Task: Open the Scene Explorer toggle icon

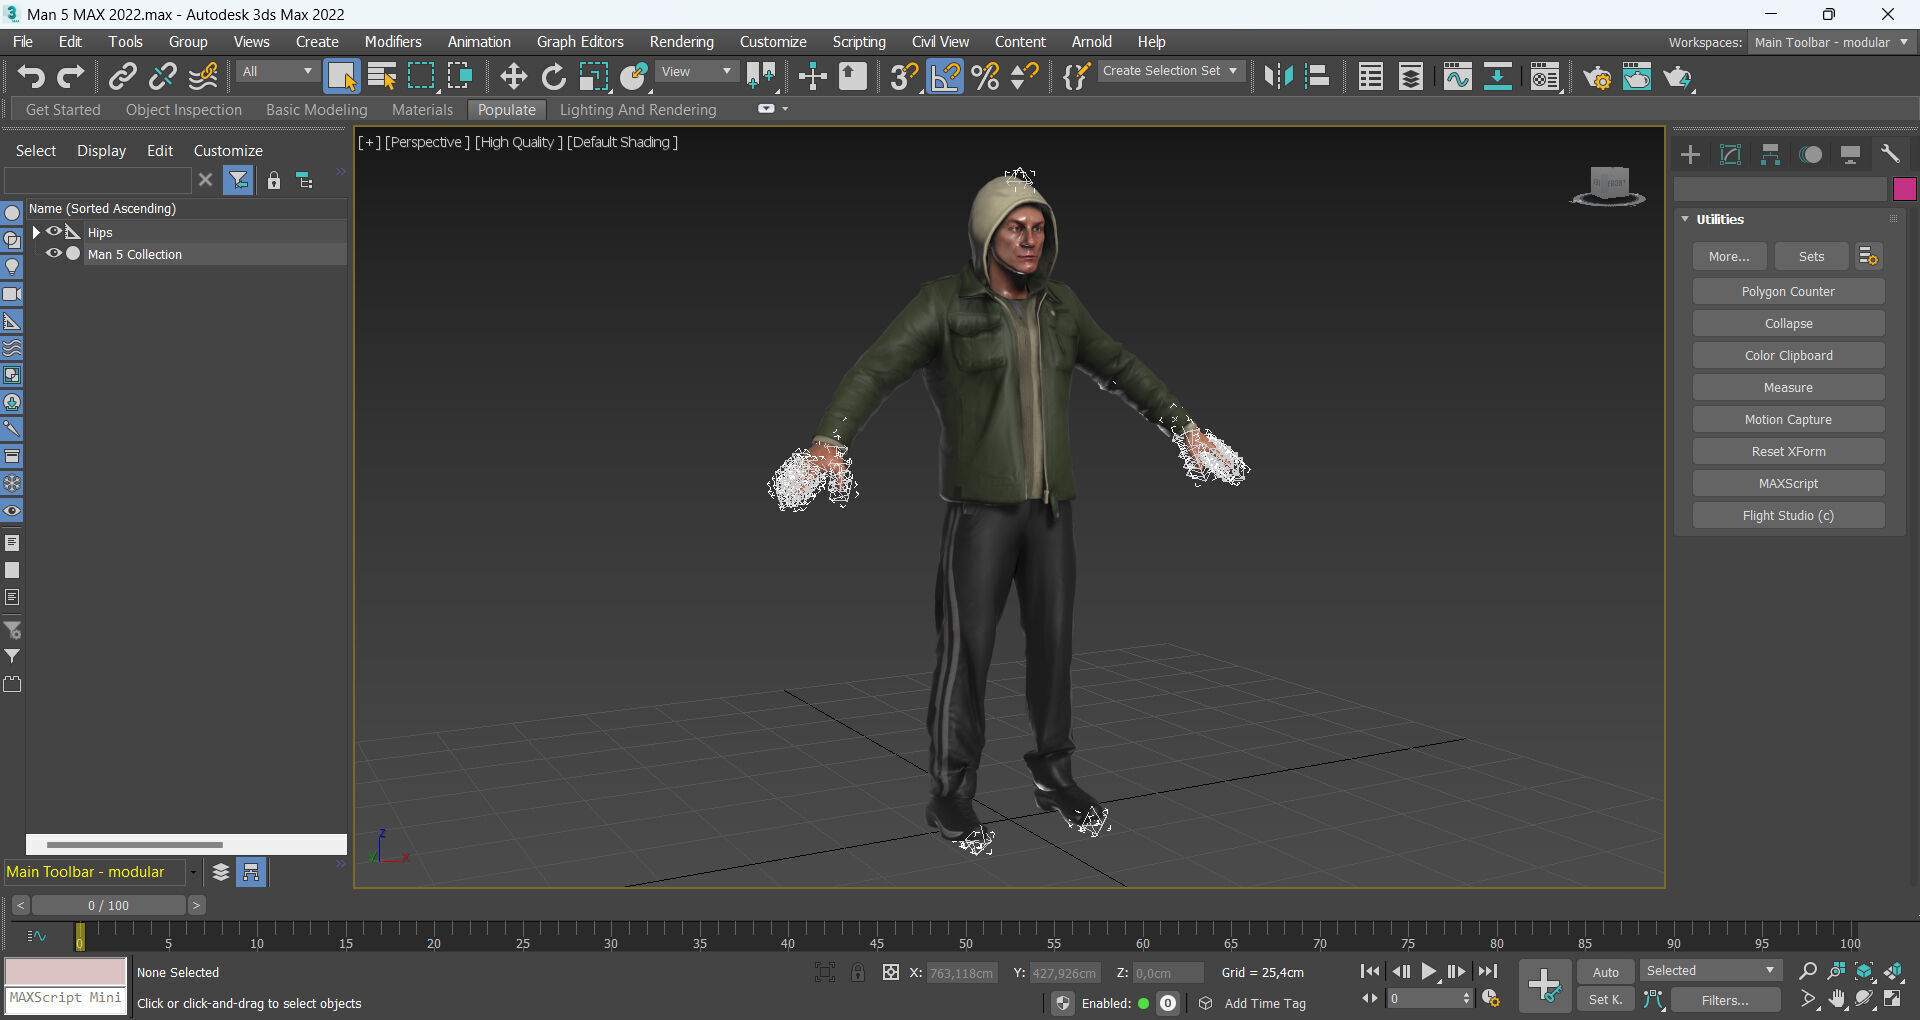Action: click(x=1371, y=77)
